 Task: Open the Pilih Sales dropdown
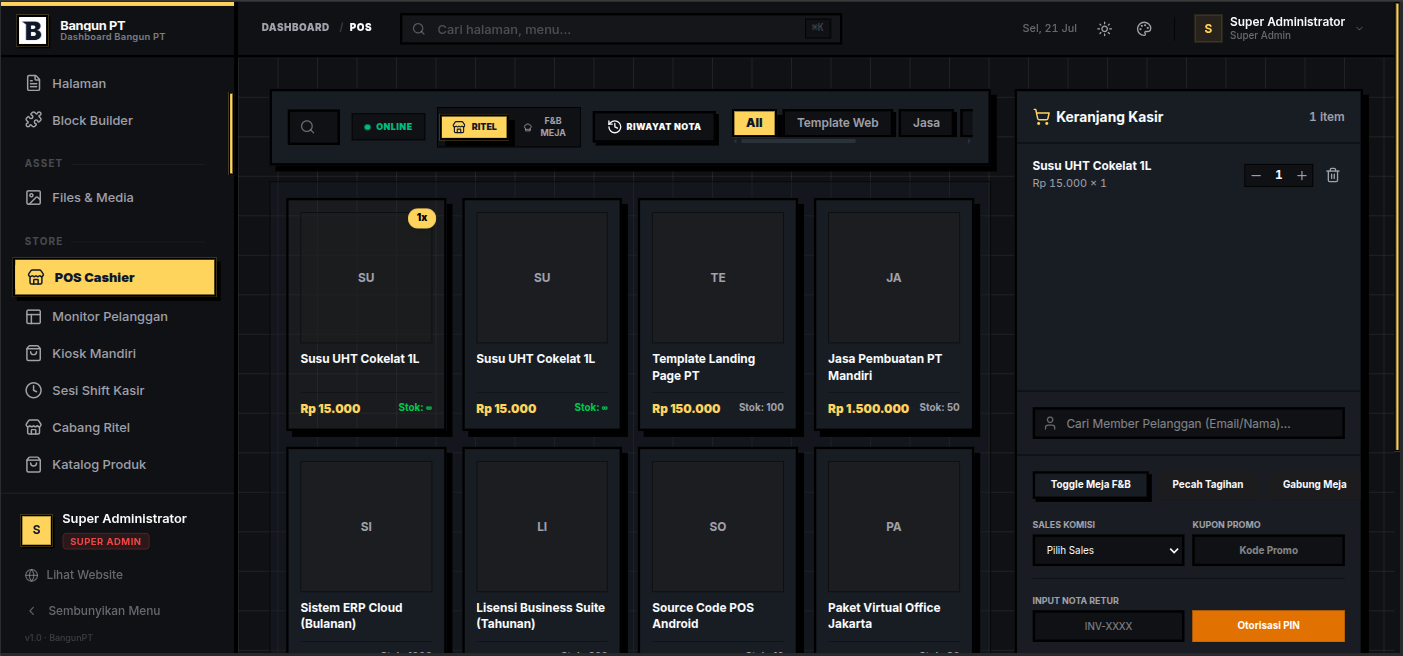click(x=1108, y=550)
